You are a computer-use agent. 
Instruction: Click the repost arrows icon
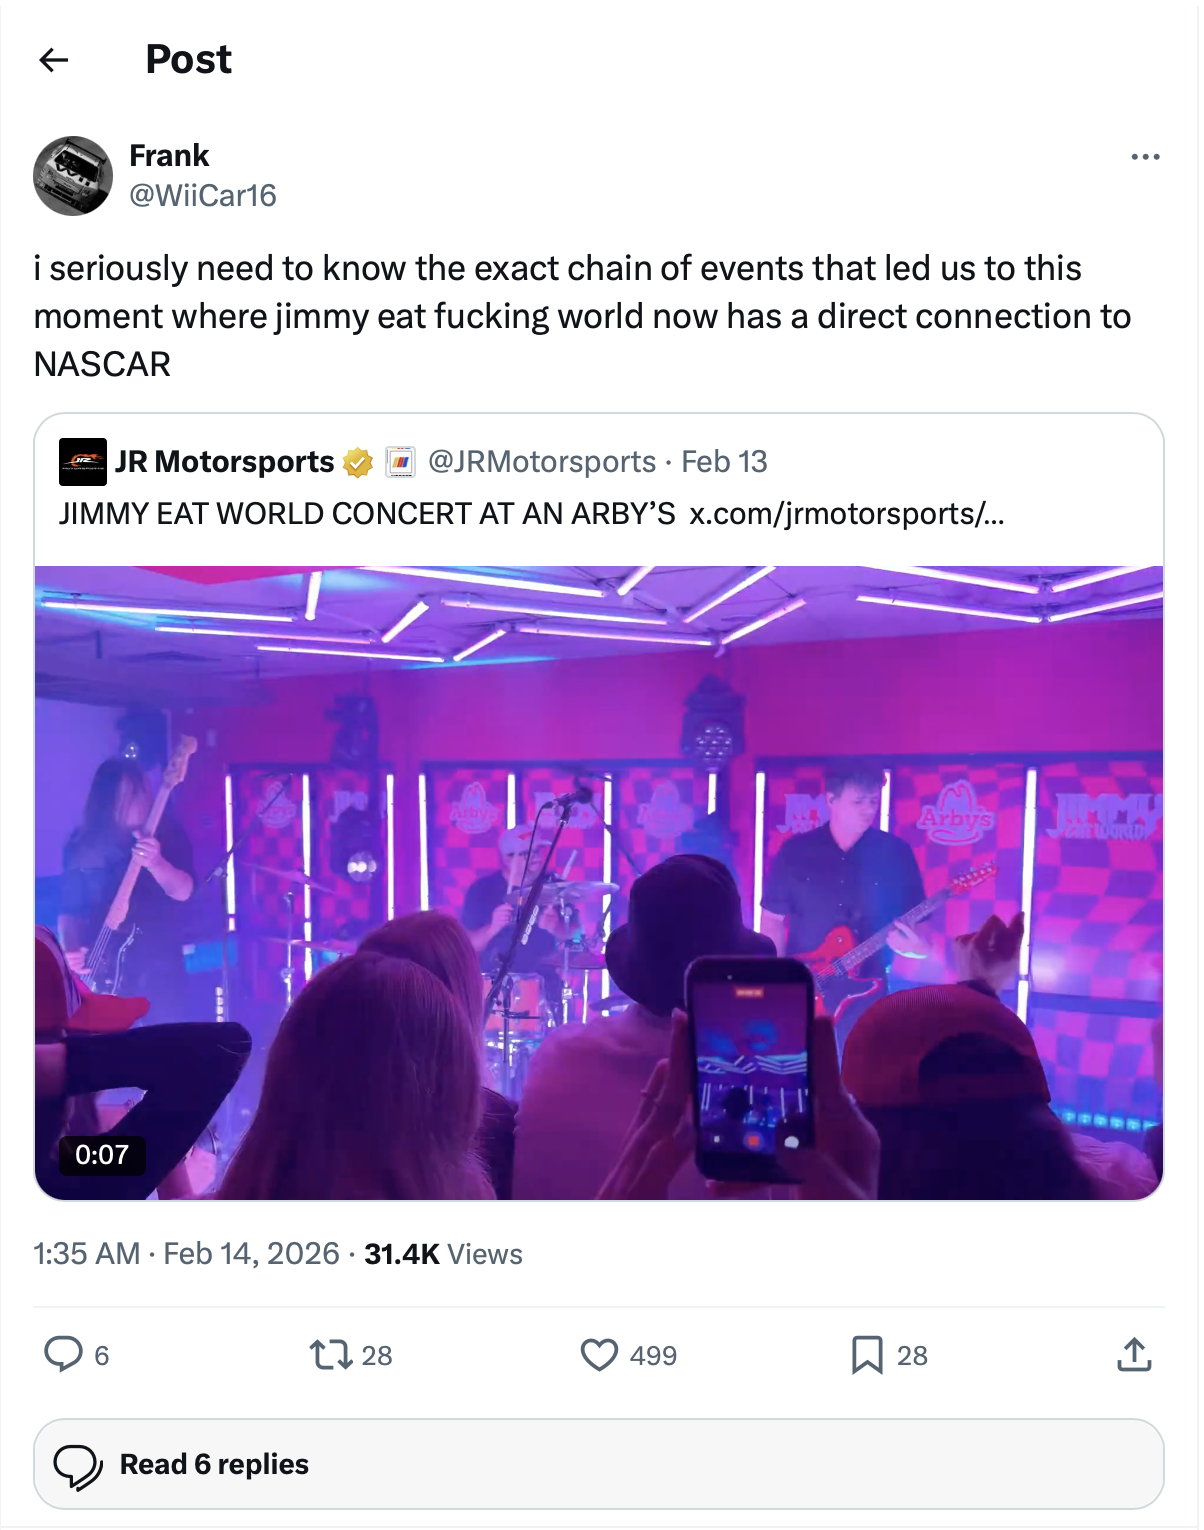coord(330,1355)
